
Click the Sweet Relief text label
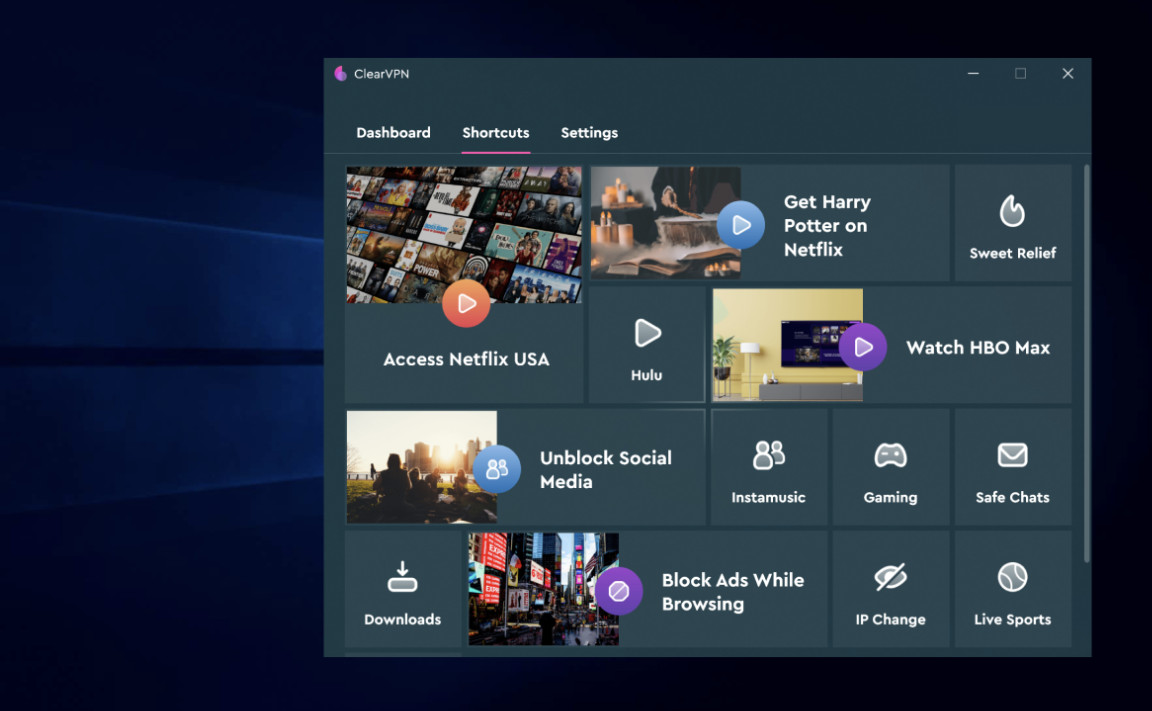click(x=1012, y=253)
